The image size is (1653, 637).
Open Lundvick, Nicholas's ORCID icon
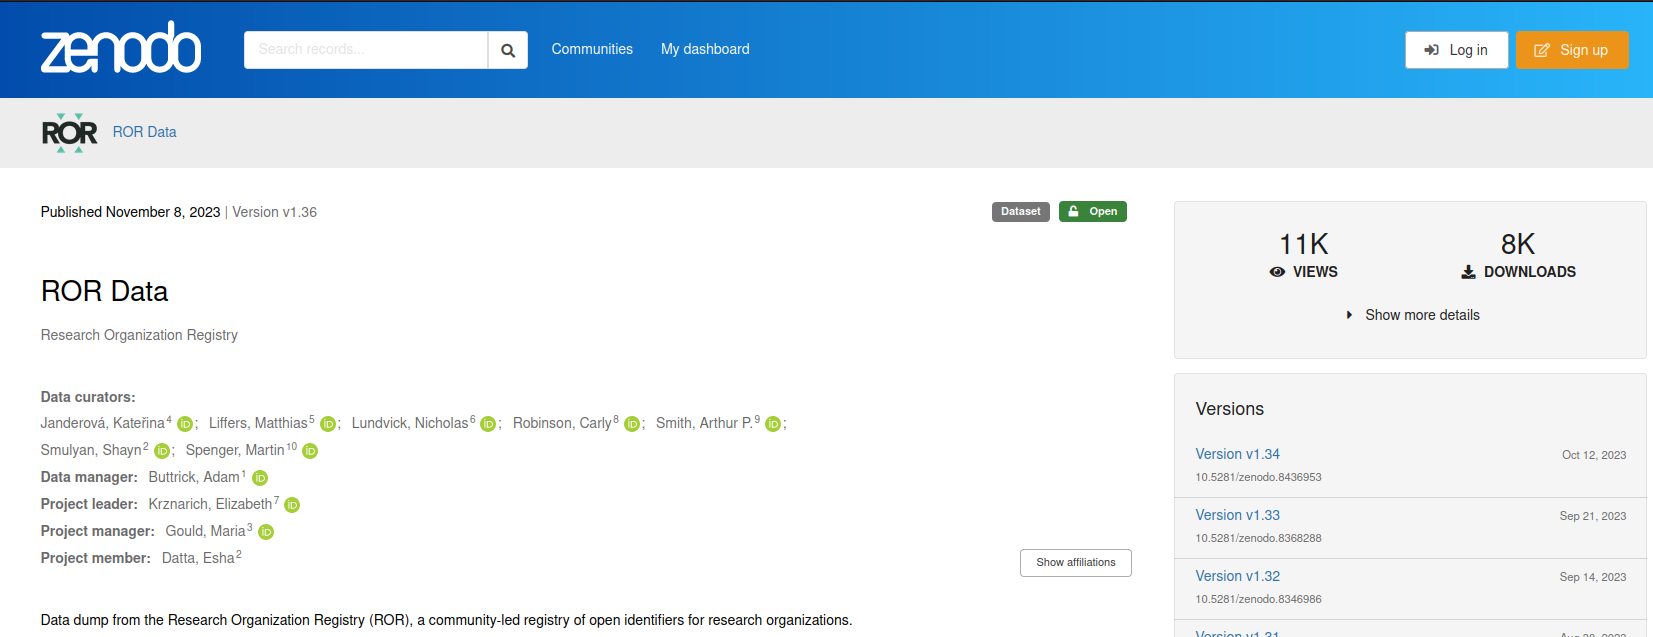[488, 424]
